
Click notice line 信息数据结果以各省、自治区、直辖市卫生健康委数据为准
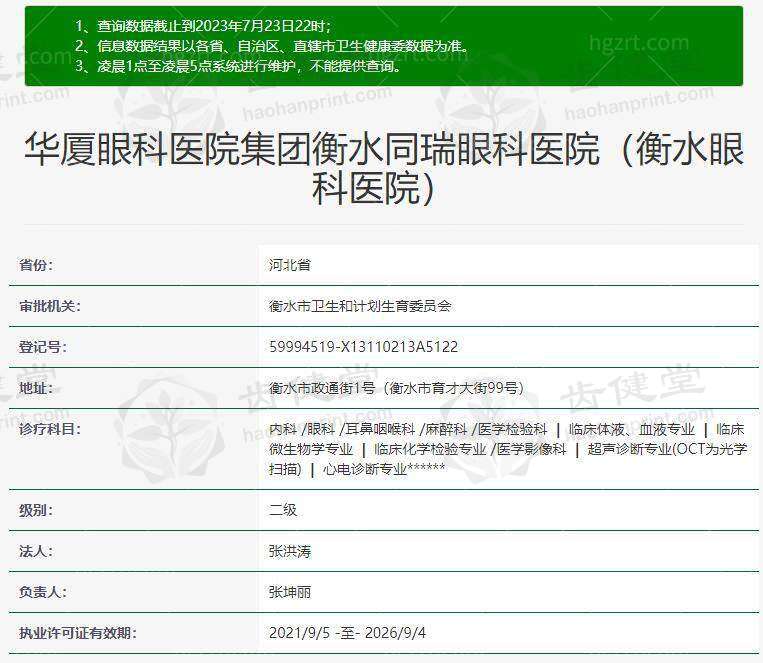(272, 46)
